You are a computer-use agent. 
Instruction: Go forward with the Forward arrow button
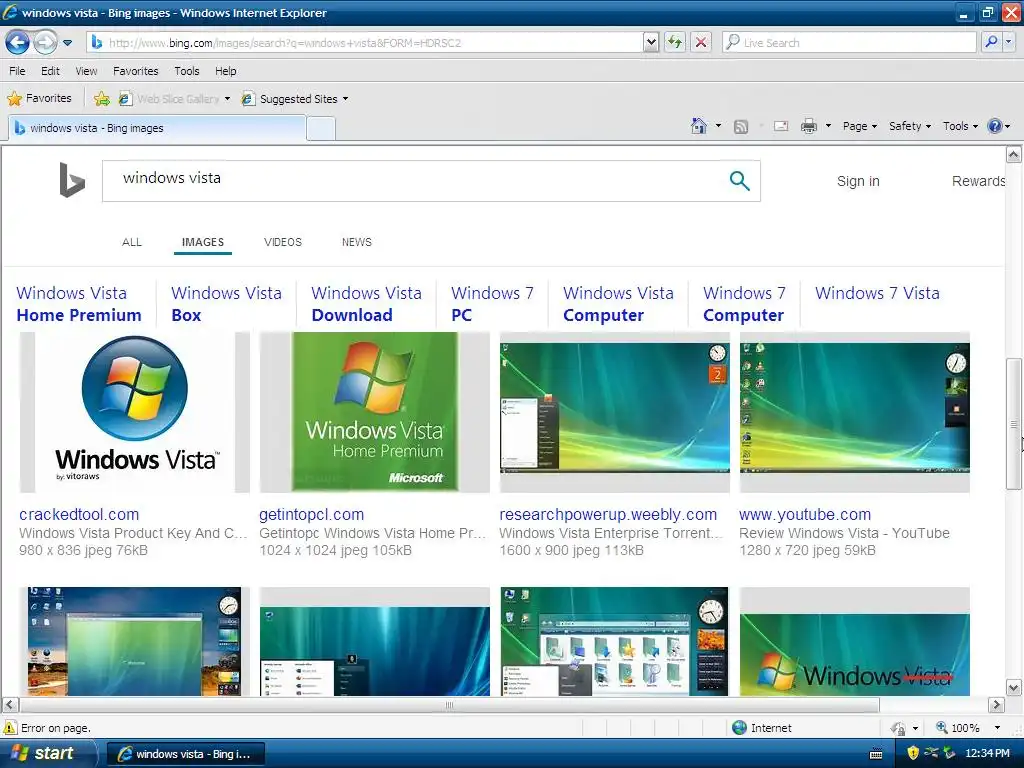pos(45,43)
